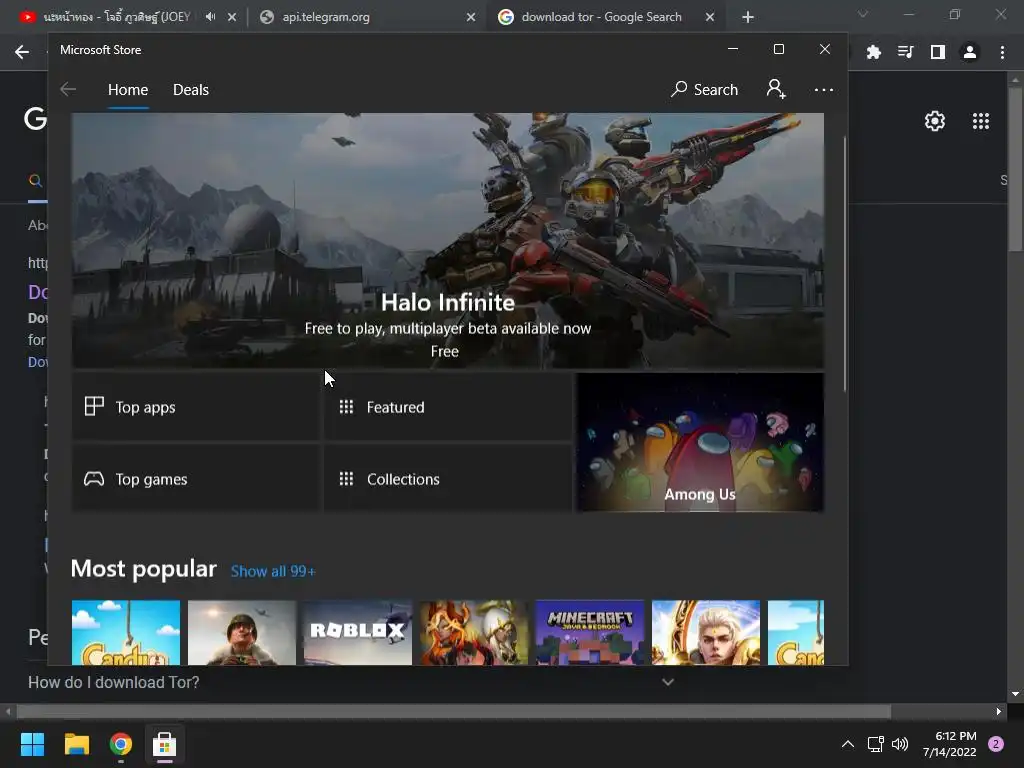The image size is (1024, 768).
Task: Open Chrome tab search dropdown arrow
Action: point(863,14)
